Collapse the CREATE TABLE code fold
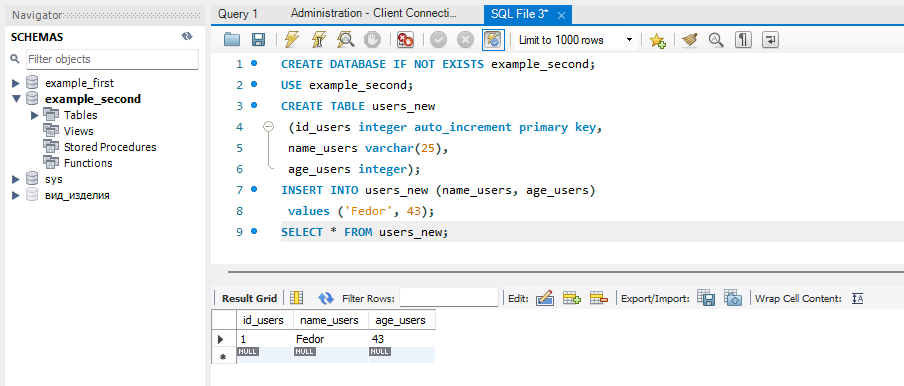Viewport: 904px width, 386px height. [x=268, y=127]
